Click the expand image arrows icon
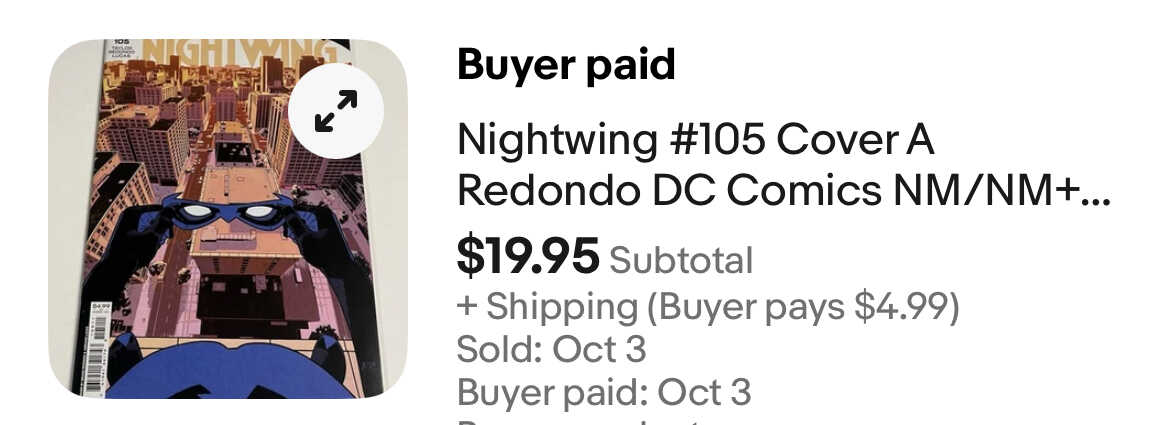This screenshot has width=1170, height=425. 336,111
